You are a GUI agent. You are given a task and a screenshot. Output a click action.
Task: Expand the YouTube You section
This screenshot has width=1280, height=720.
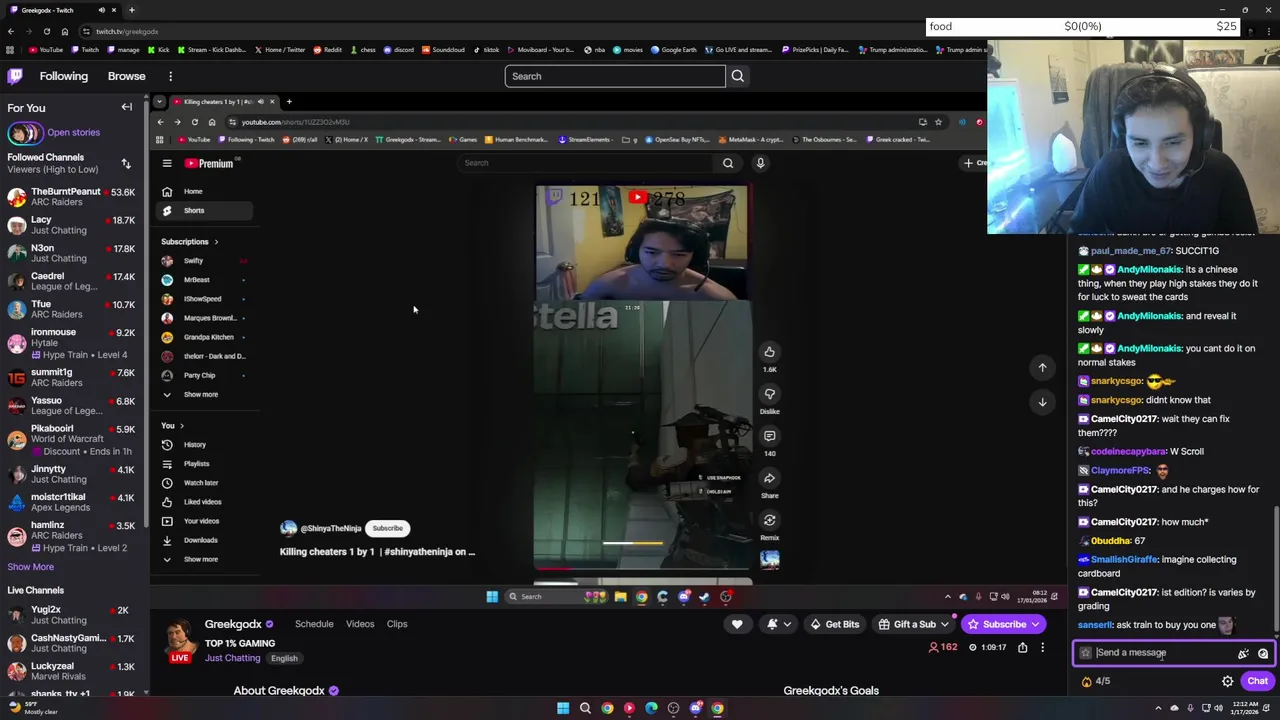point(173,425)
